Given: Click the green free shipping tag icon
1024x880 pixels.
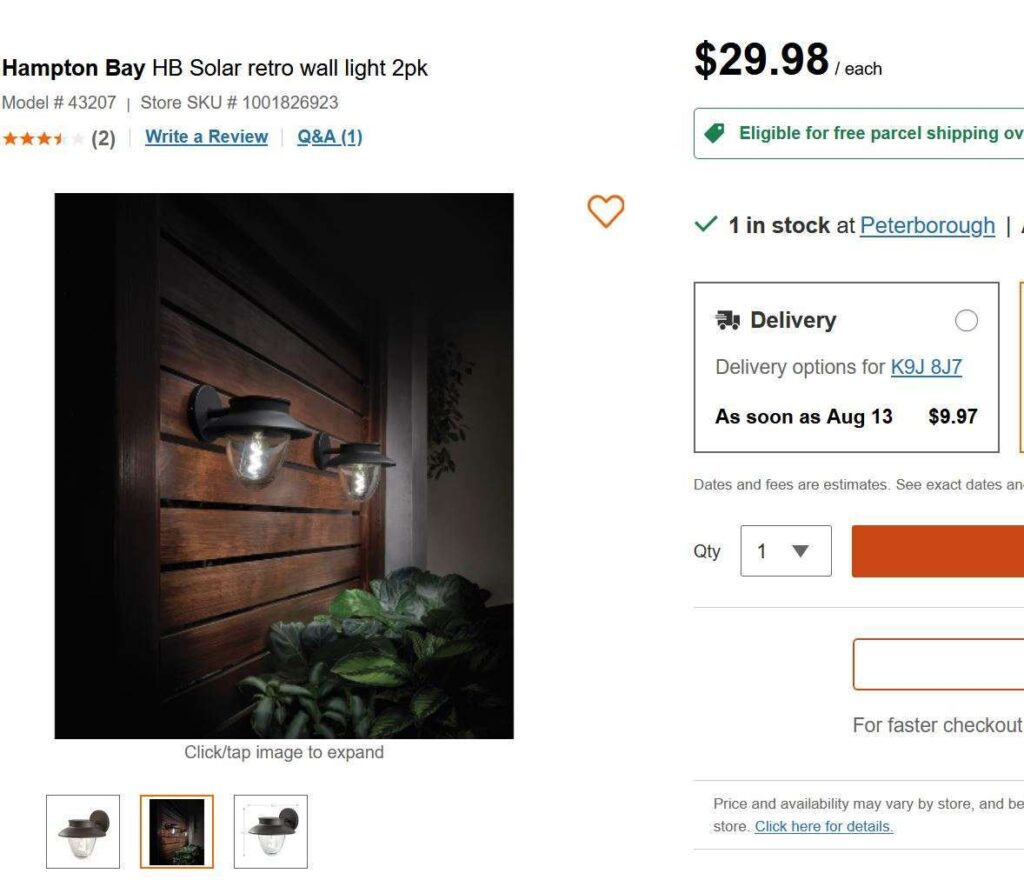Looking at the screenshot, I should click(x=714, y=134).
